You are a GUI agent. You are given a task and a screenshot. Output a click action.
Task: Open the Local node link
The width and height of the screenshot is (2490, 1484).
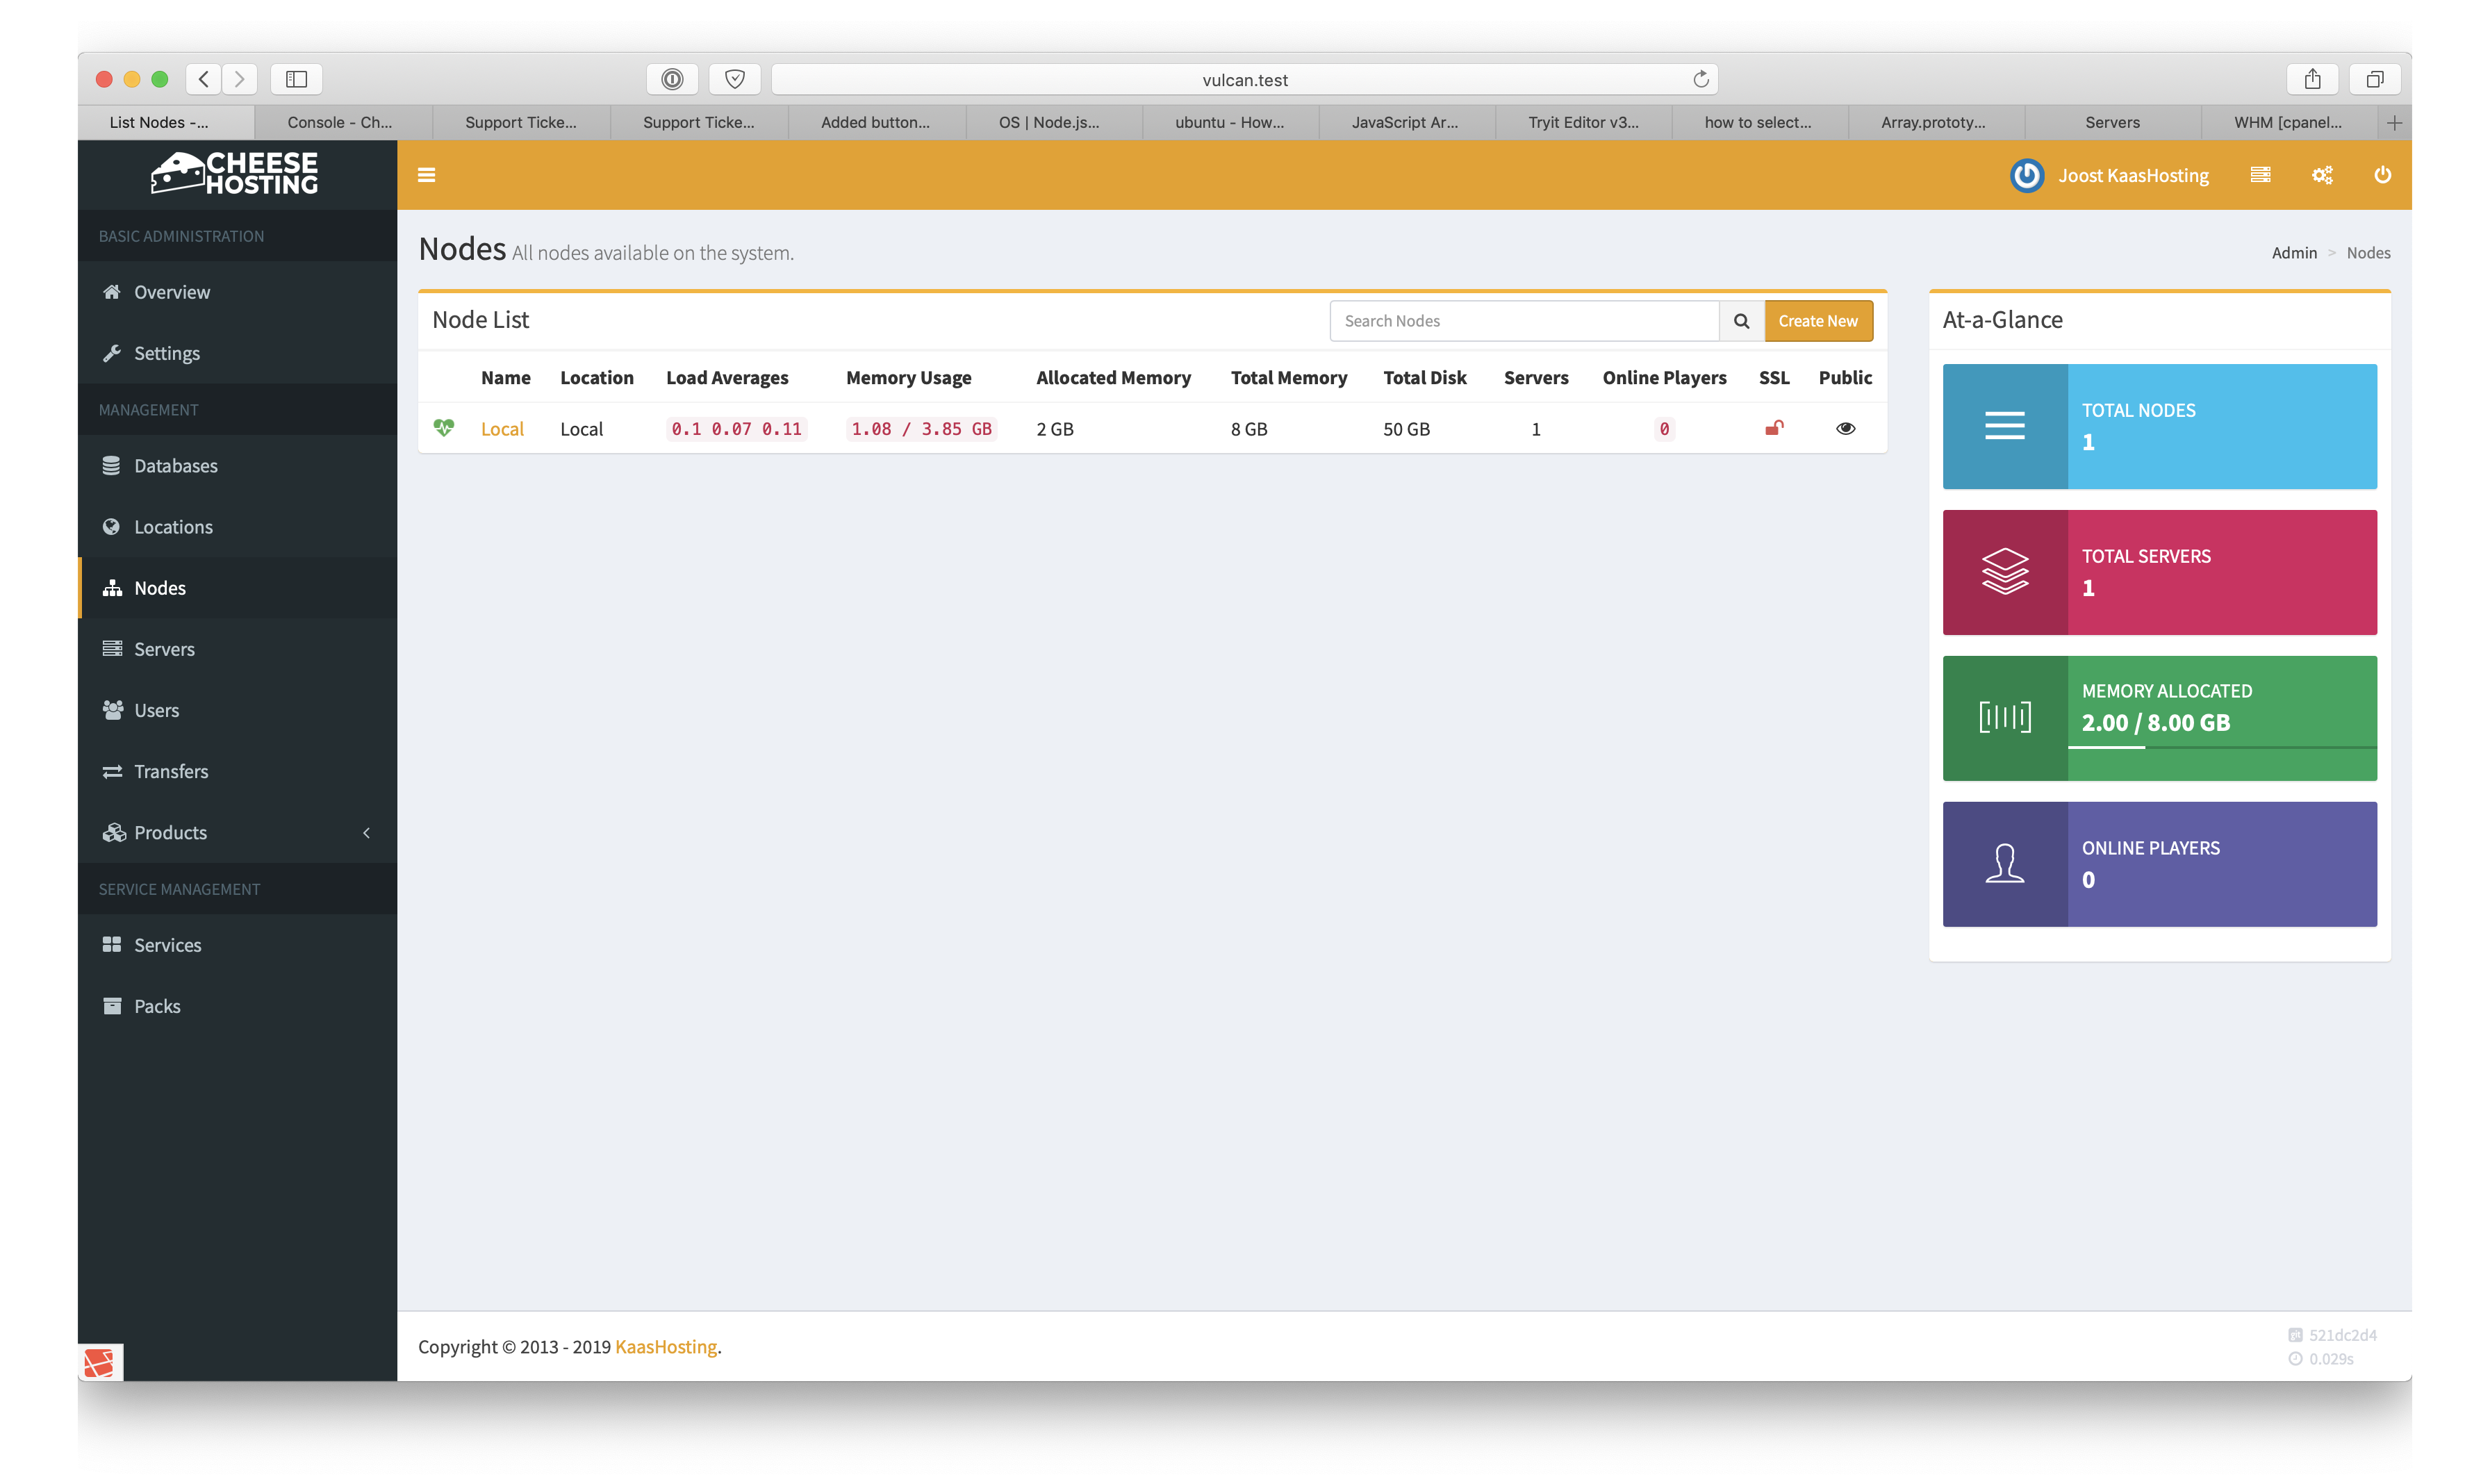[x=502, y=429]
